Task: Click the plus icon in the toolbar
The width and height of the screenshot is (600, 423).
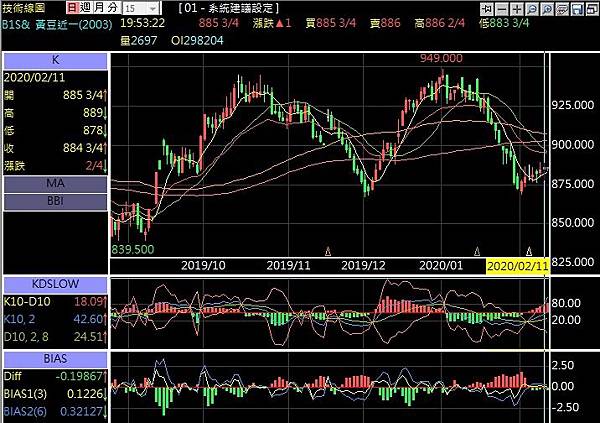Action: click(x=517, y=9)
